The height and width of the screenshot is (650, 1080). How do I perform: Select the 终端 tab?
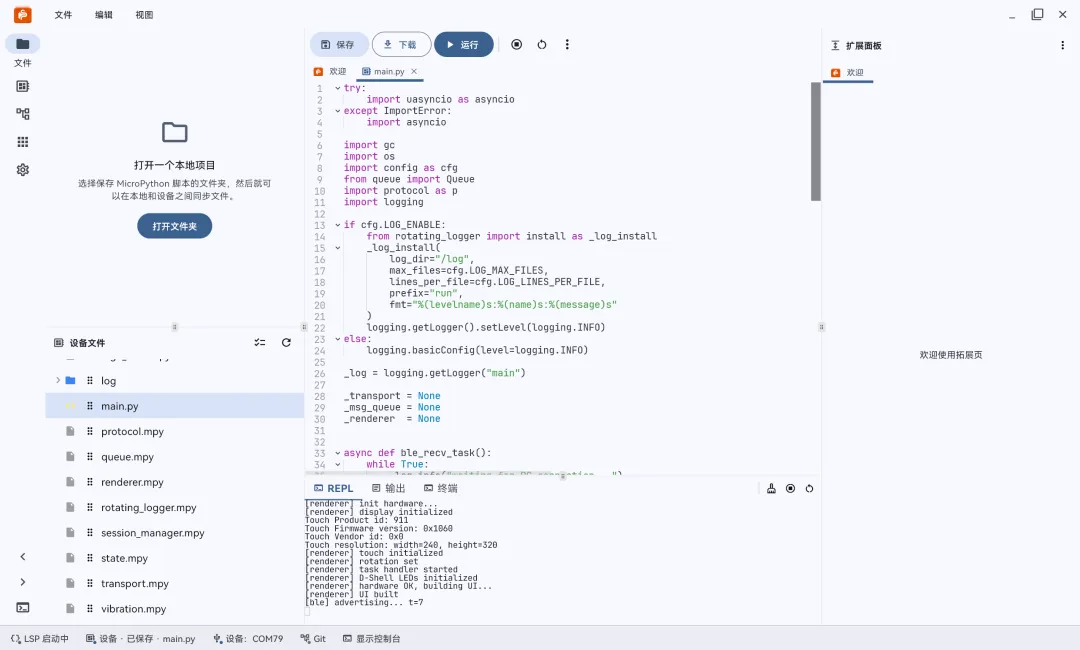click(x=441, y=488)
